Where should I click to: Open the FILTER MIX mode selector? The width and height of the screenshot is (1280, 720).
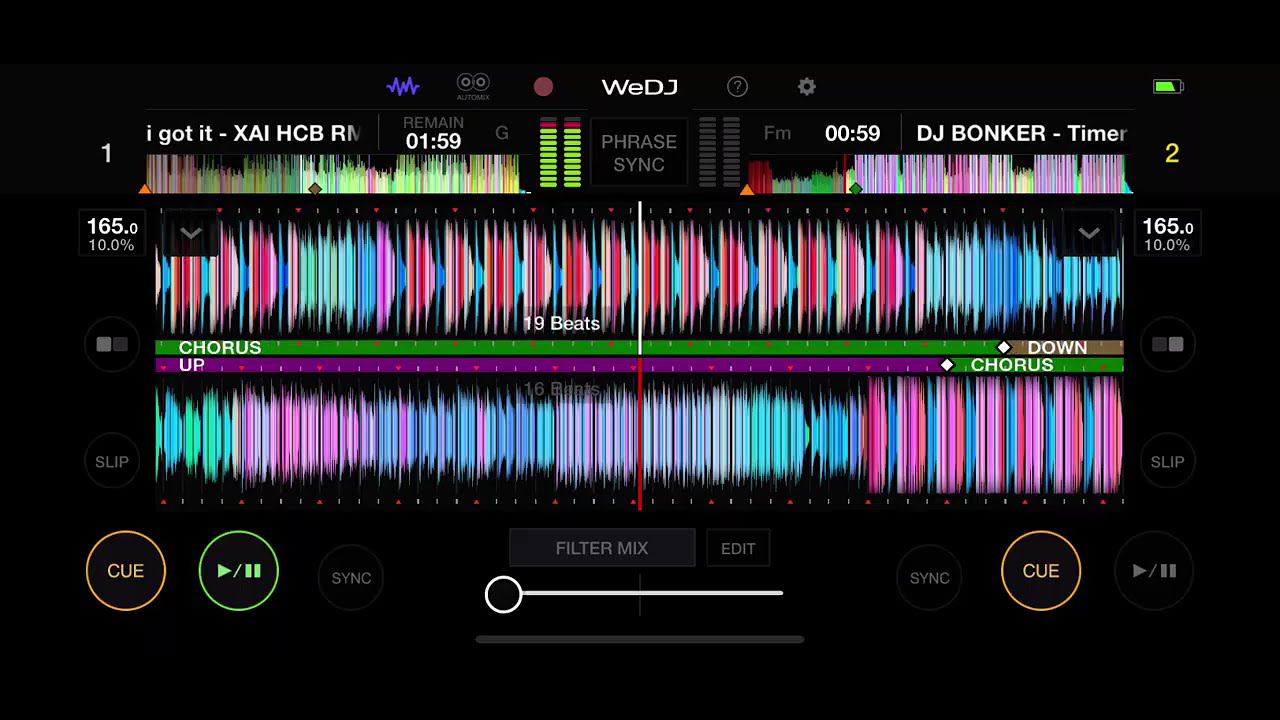(x=602, y=548)
